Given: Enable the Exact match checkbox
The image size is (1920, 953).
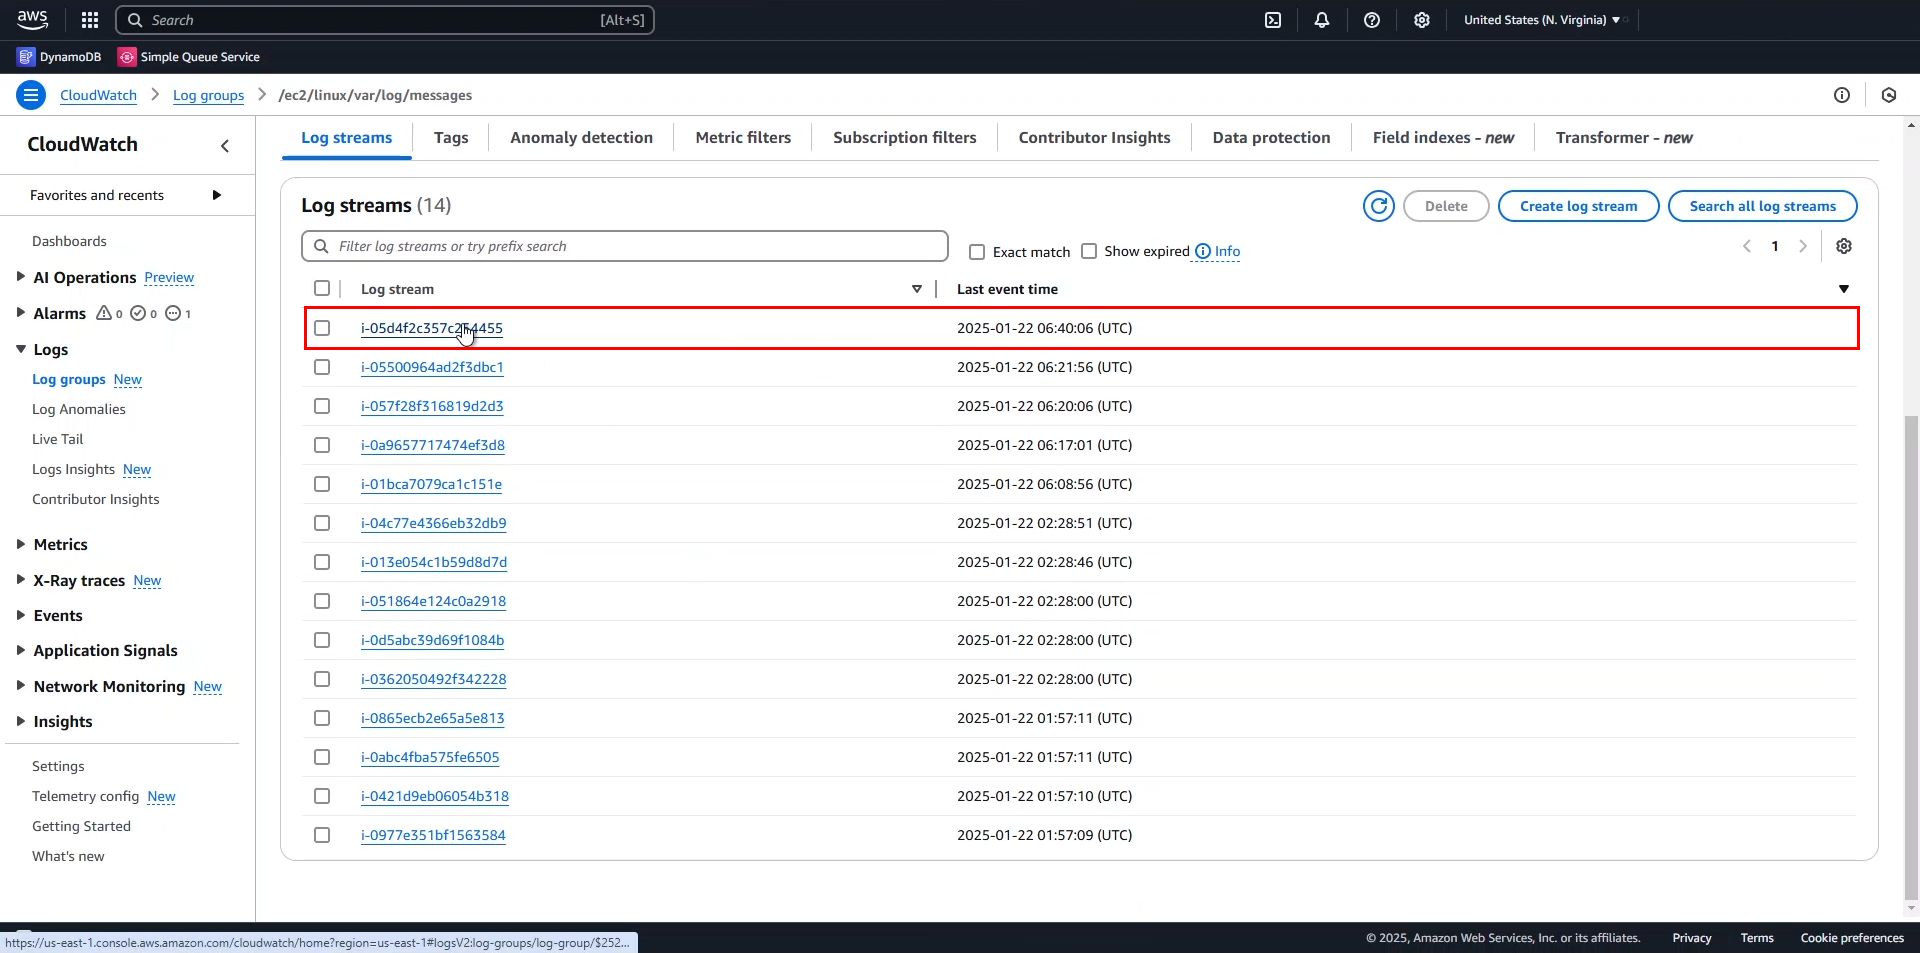Looking at the screenshot, I should click(977, 252).
